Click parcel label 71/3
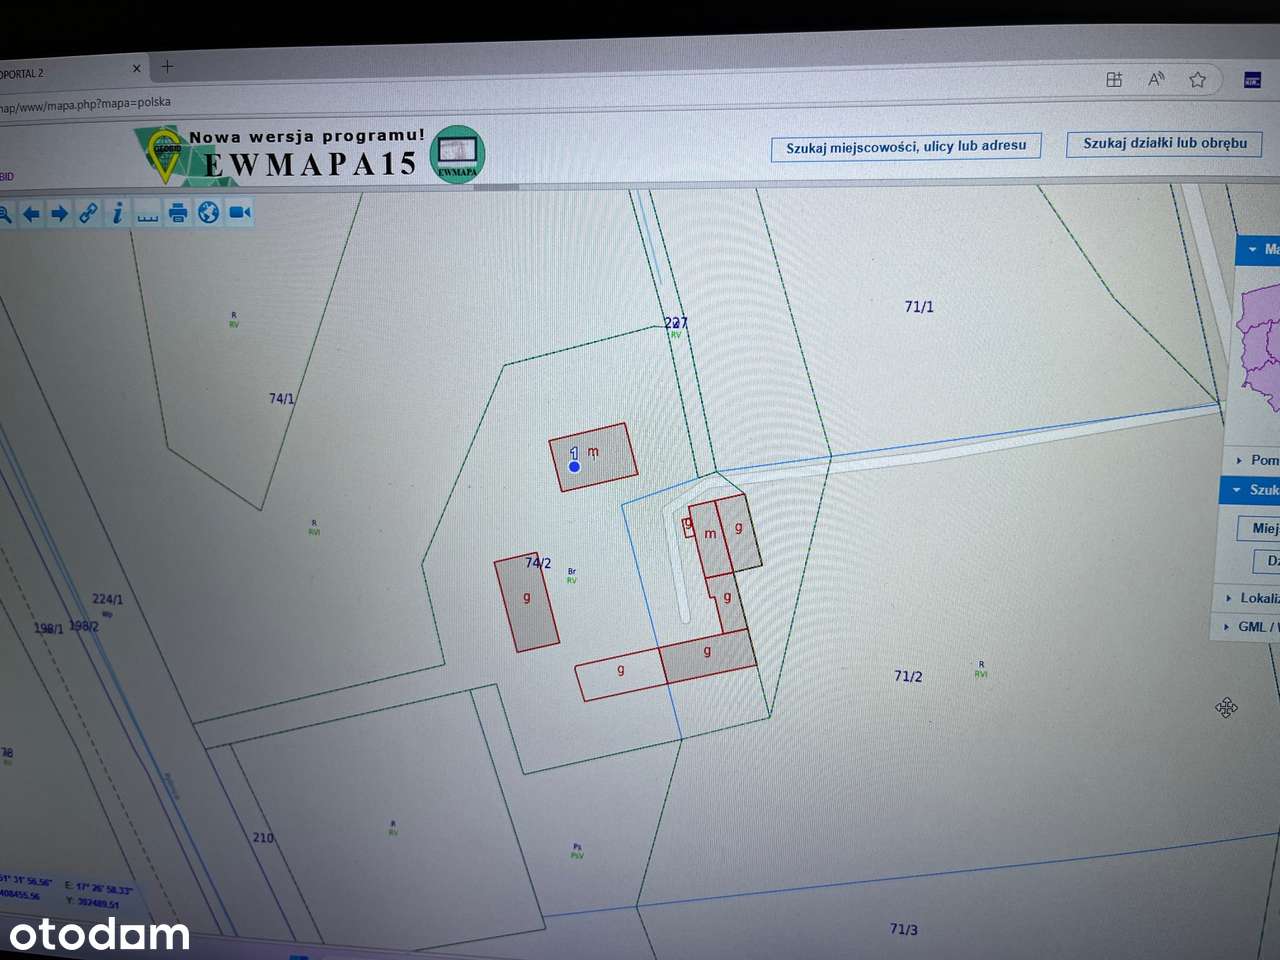The image size is (1280, 960). 904,929
